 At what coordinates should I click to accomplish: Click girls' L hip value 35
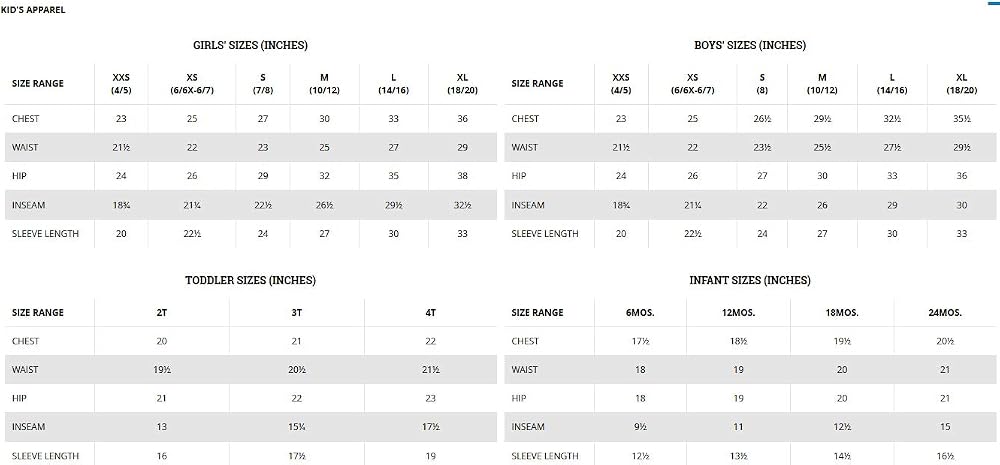393,176
